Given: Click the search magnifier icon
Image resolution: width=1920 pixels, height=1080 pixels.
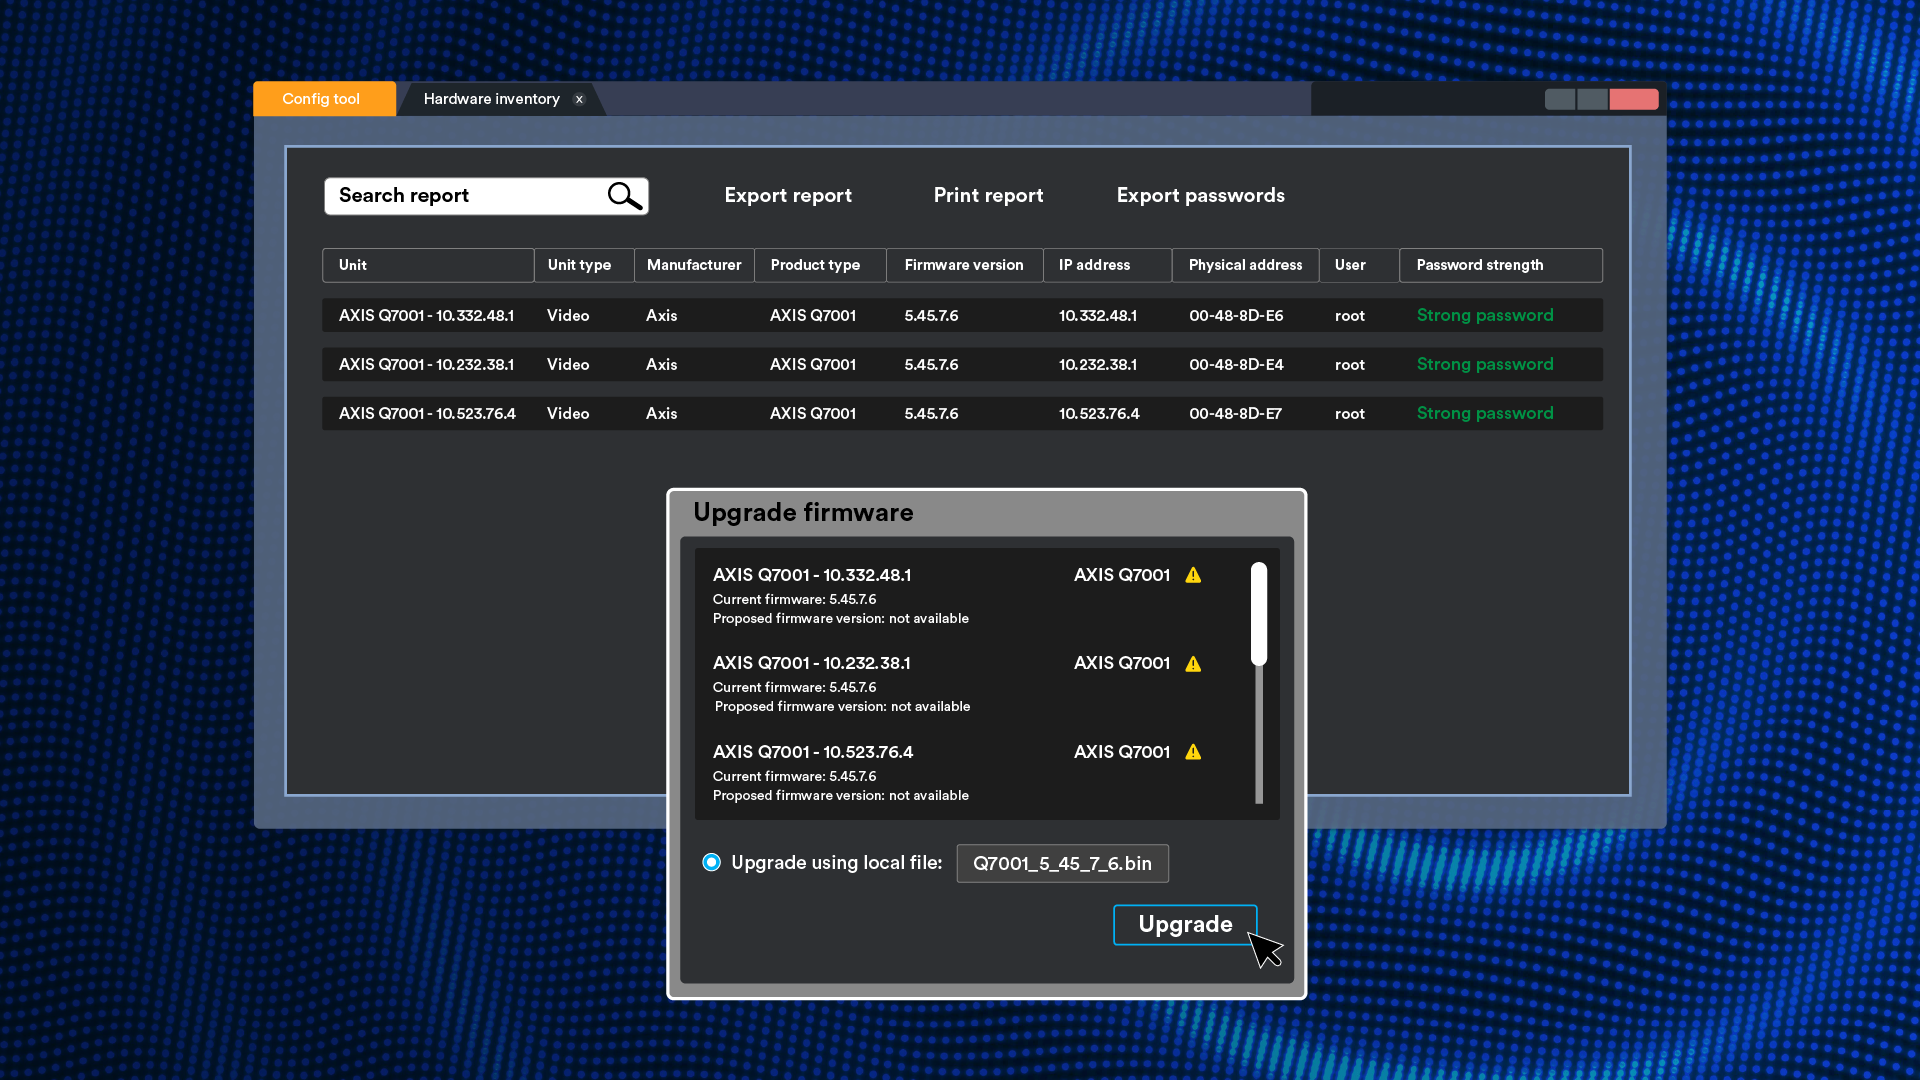Looking at the screenshot, I should click(x=623, y=196).
